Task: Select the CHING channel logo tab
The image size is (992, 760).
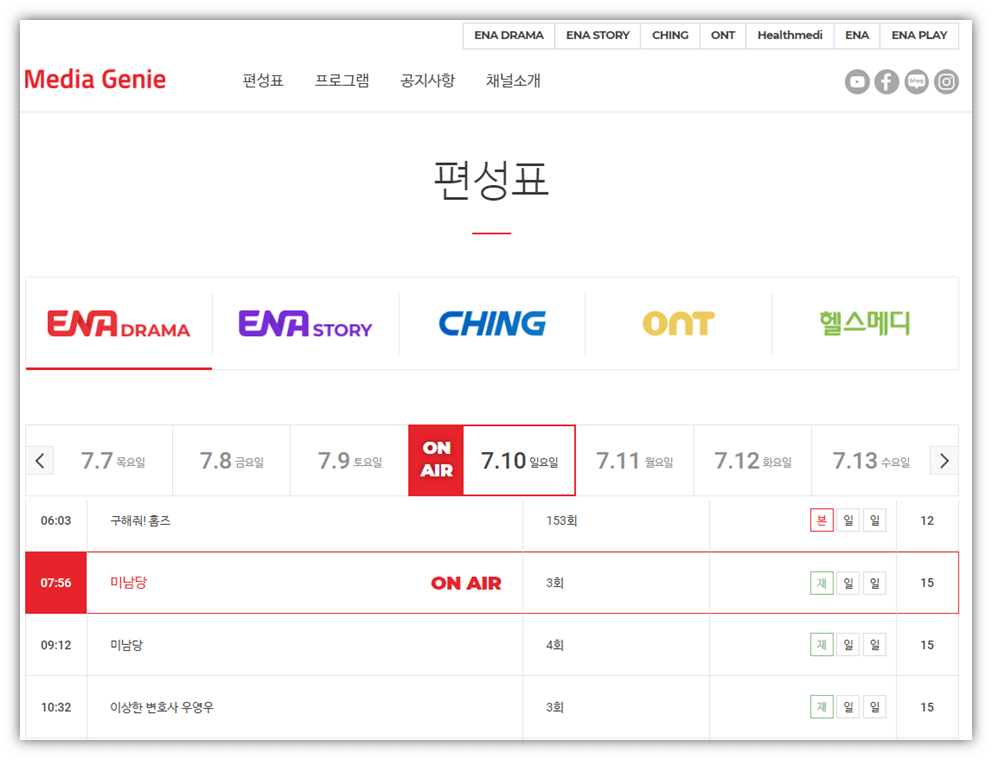Action: [x=492, y=323]
